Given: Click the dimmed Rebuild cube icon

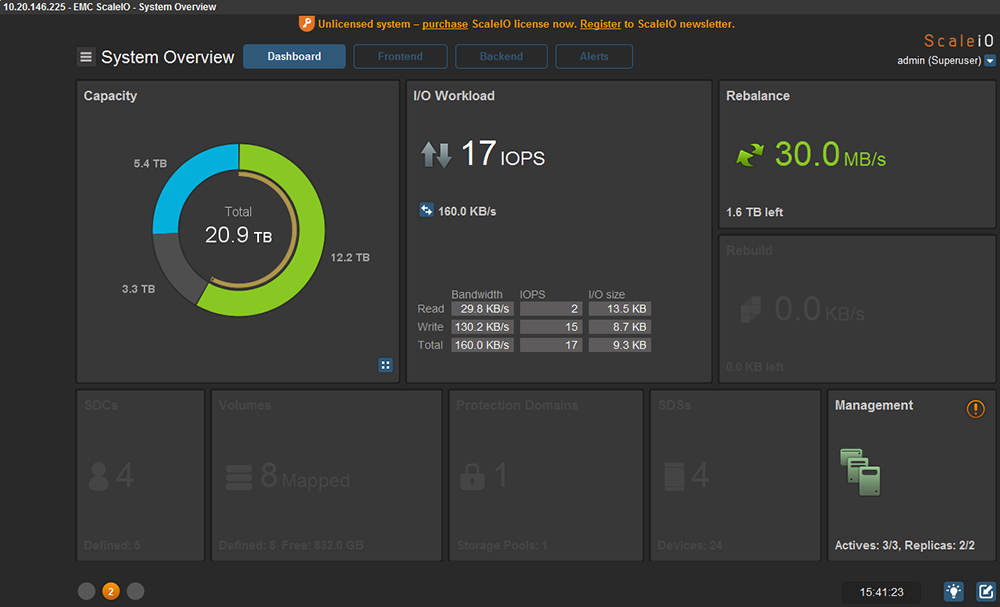Looking at the screenshot, I should point(751,309).
